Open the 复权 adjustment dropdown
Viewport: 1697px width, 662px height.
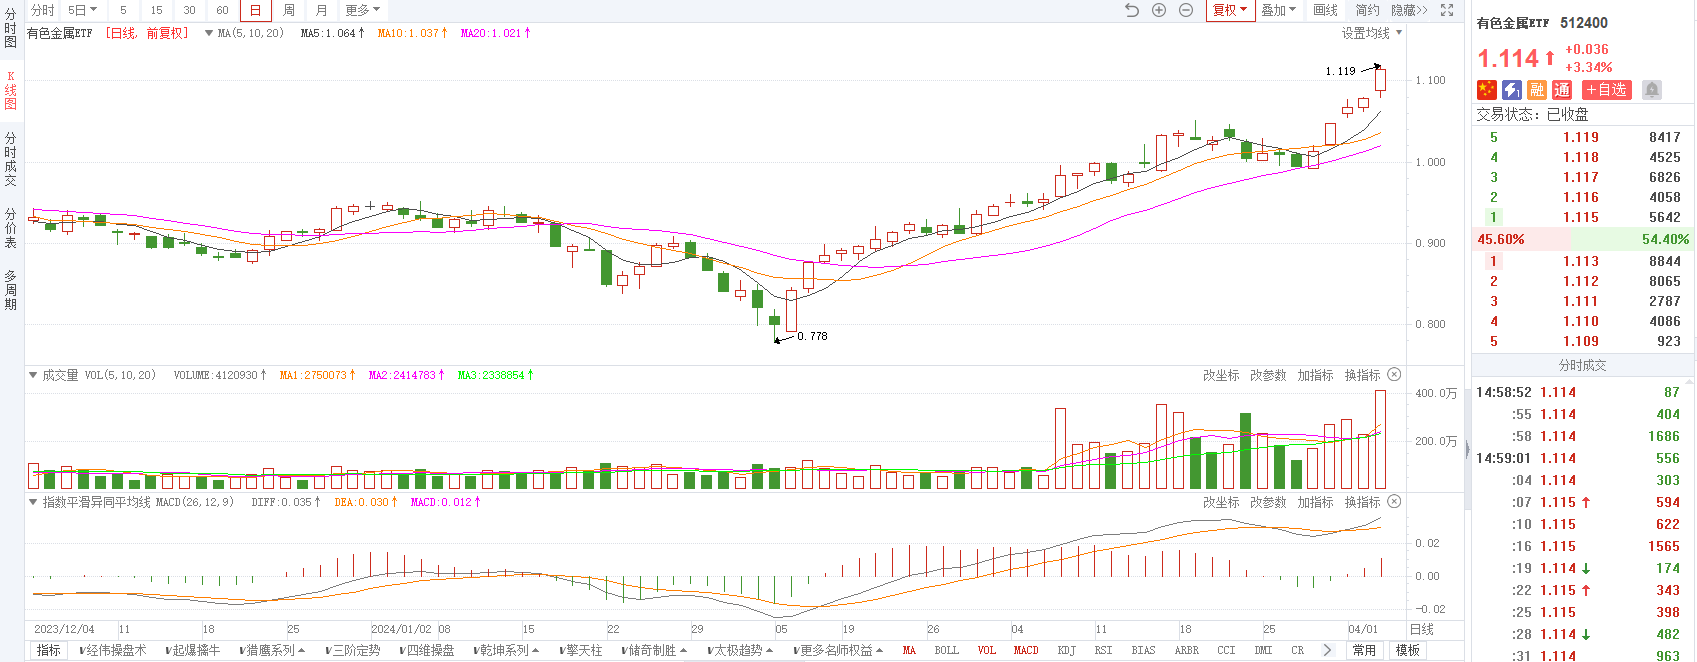(1230, 10)
